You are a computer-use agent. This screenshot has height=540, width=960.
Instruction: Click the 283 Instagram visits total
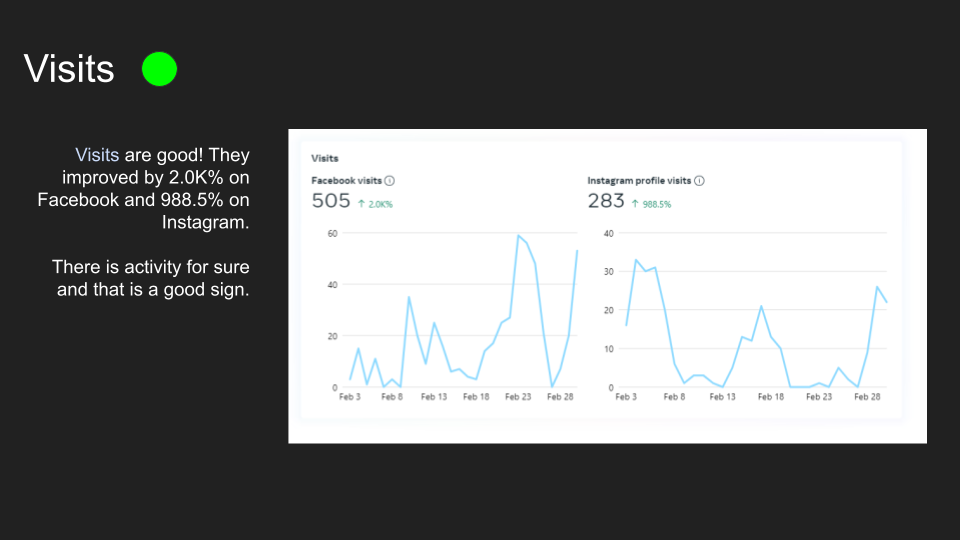606,202
